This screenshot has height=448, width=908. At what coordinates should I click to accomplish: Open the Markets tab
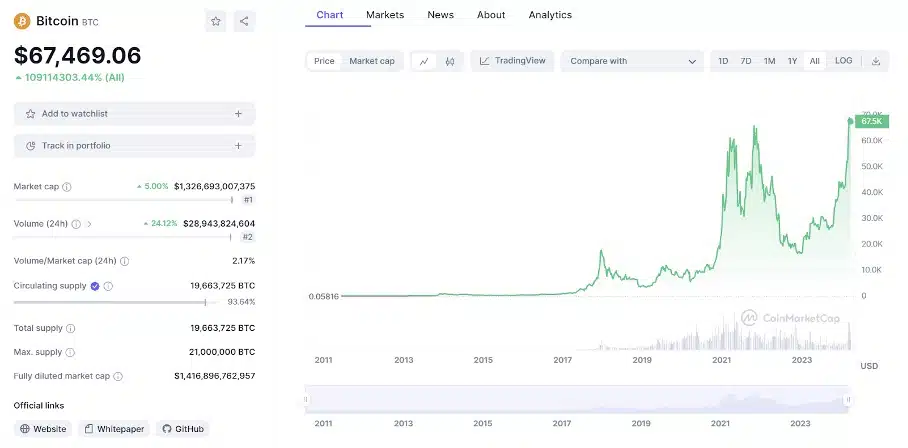point(385,15)
